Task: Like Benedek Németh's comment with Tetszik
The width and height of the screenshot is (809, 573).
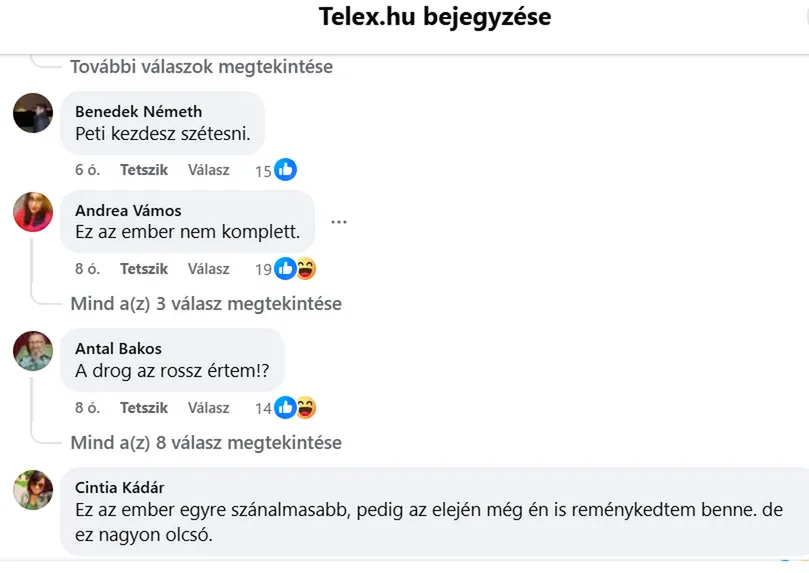Action: tap(144, 170)
